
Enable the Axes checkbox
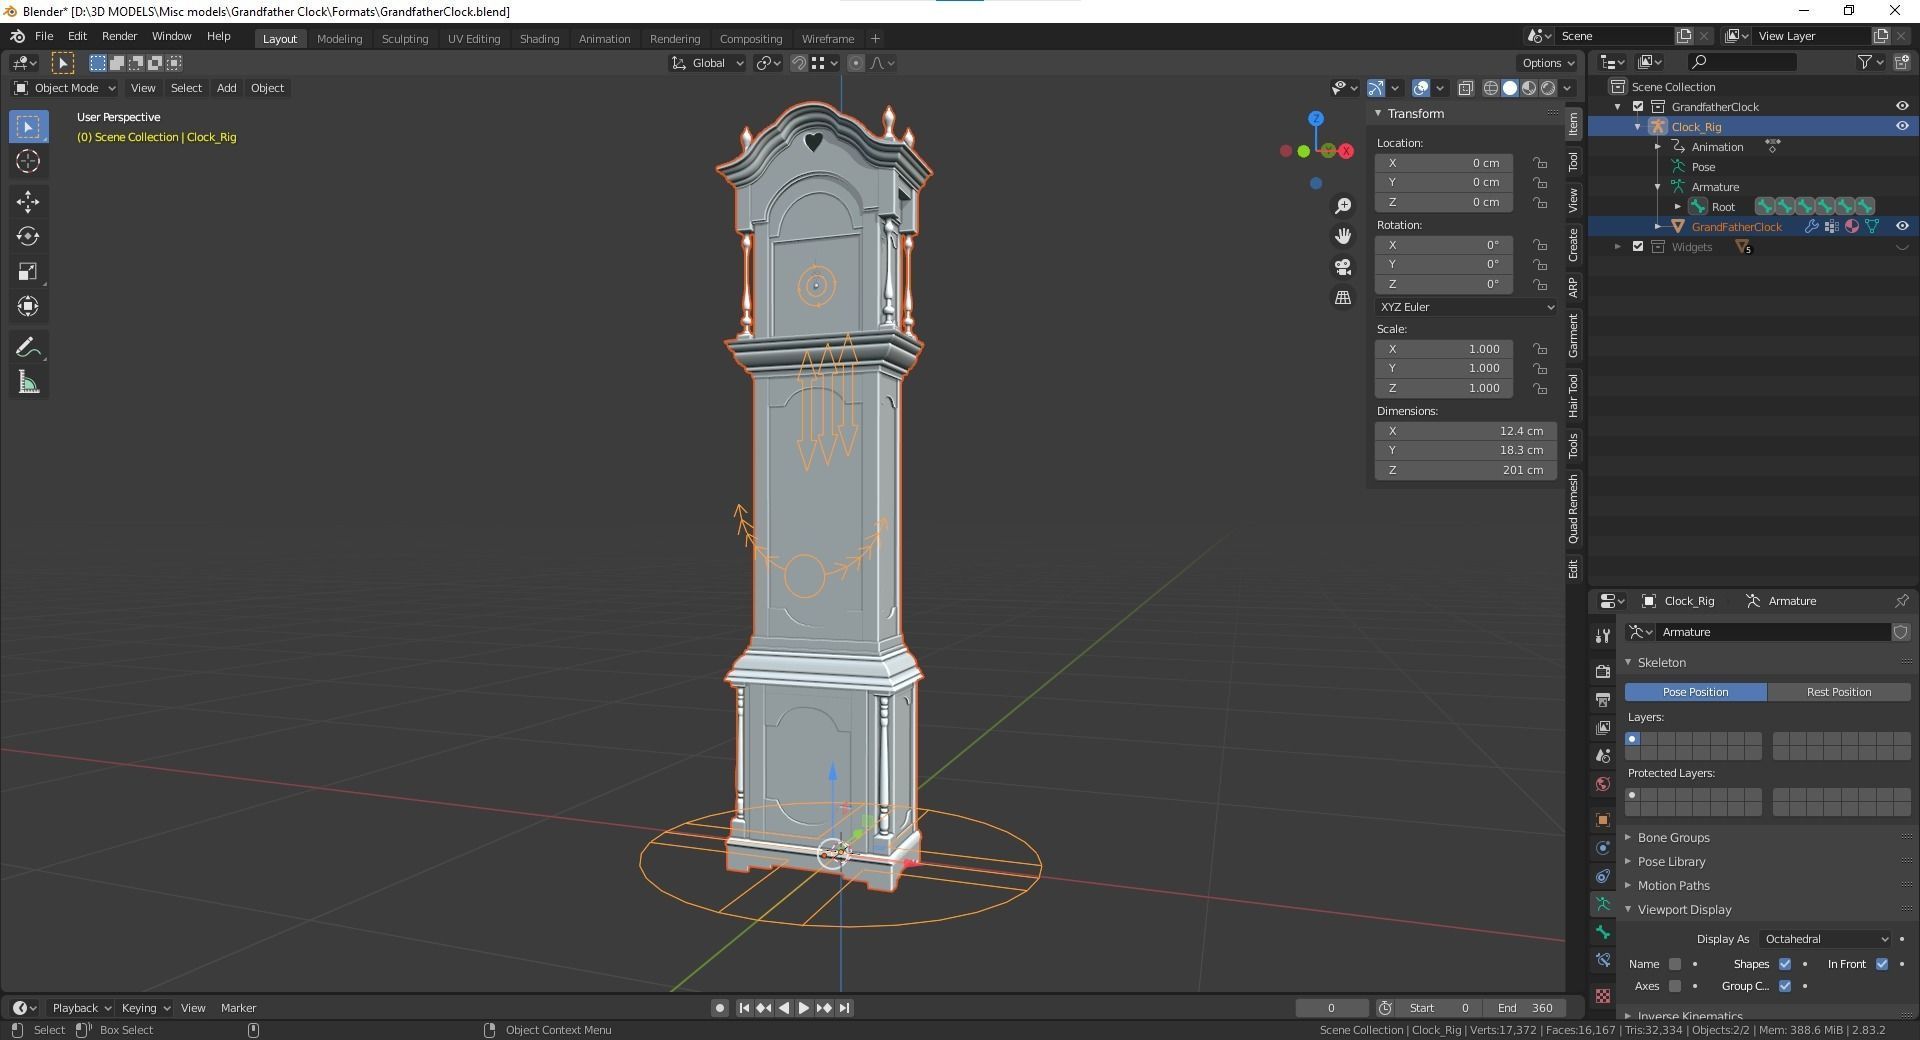click(x=1675, y=986)
